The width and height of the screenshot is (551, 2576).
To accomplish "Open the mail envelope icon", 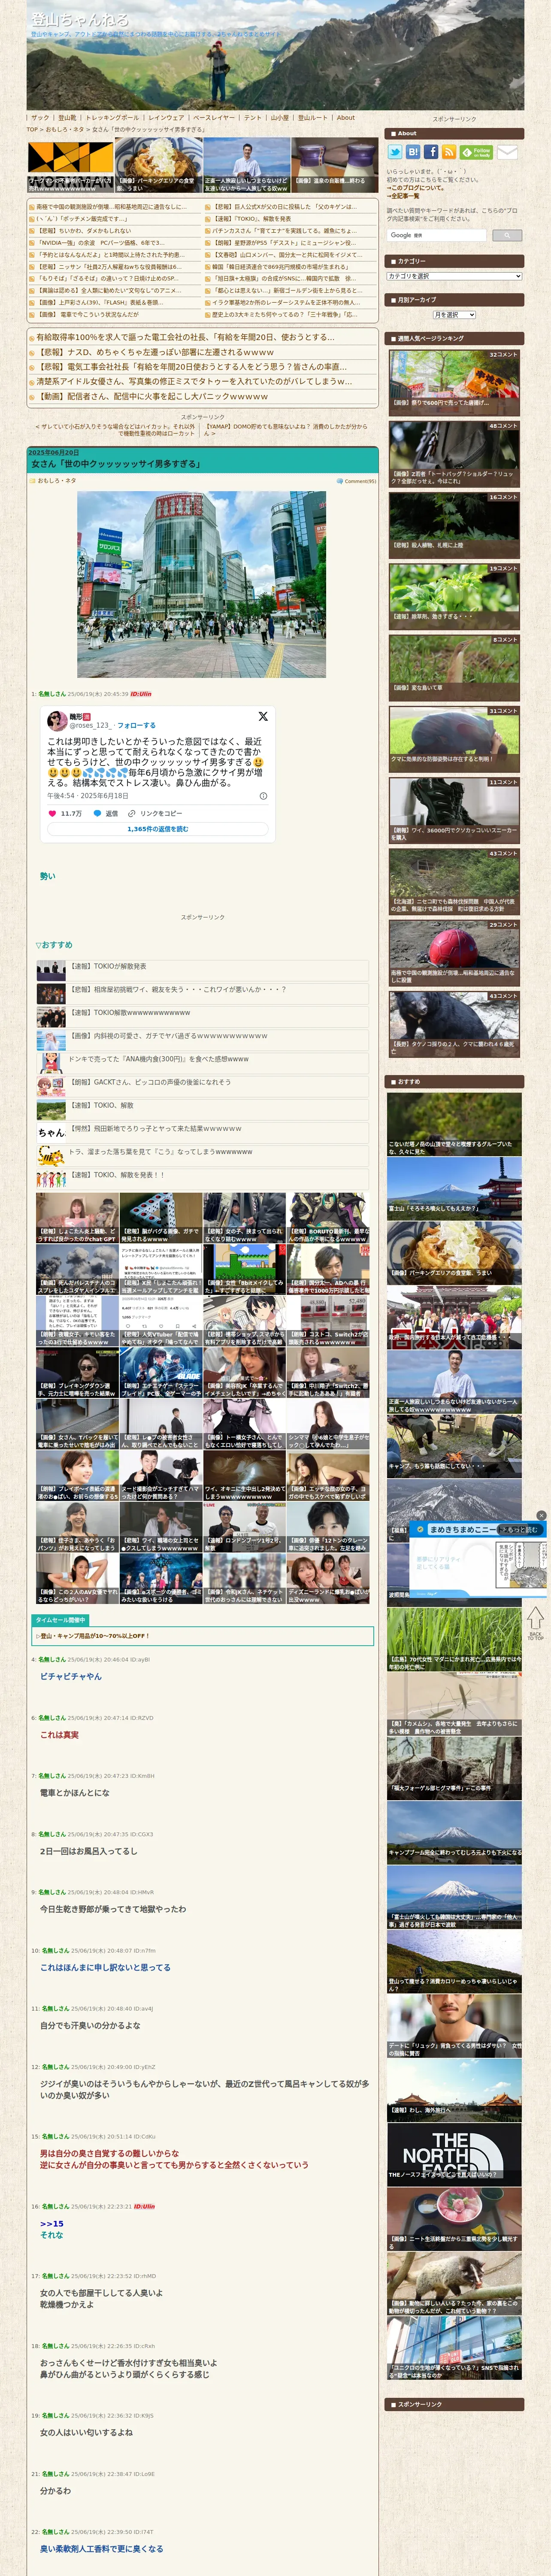I will [507, 152].
